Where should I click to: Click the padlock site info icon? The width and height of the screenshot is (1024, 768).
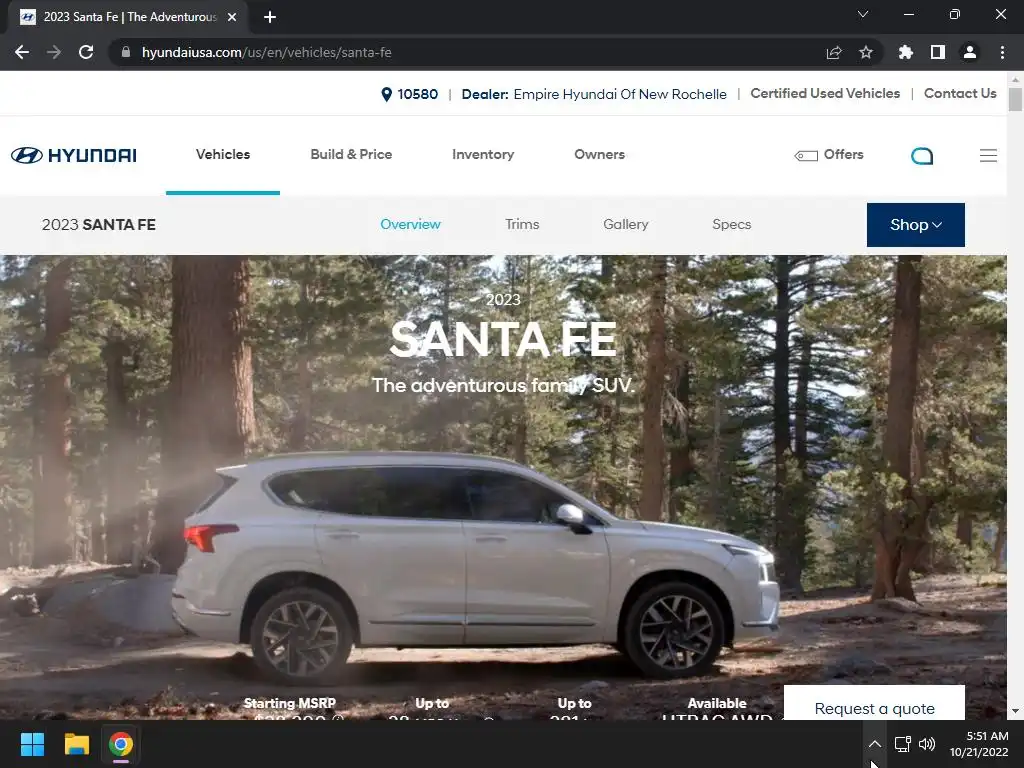126,52
